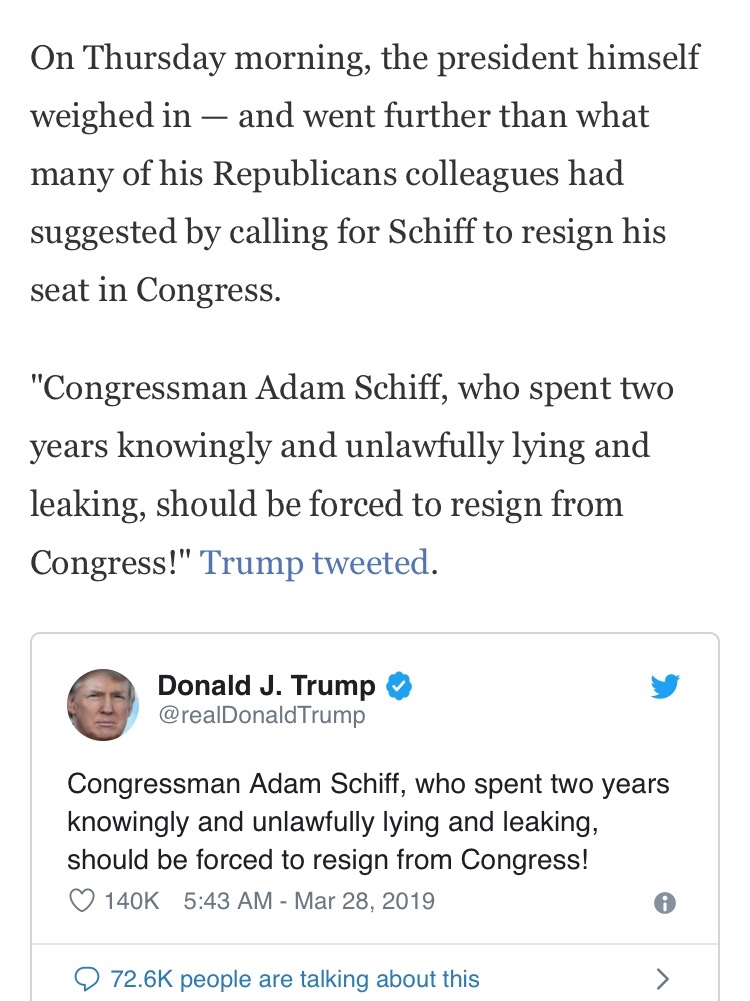Screen dimensions: 750x1001
Task: Click the embedded tweet's body text
Action: coord(368,821)
